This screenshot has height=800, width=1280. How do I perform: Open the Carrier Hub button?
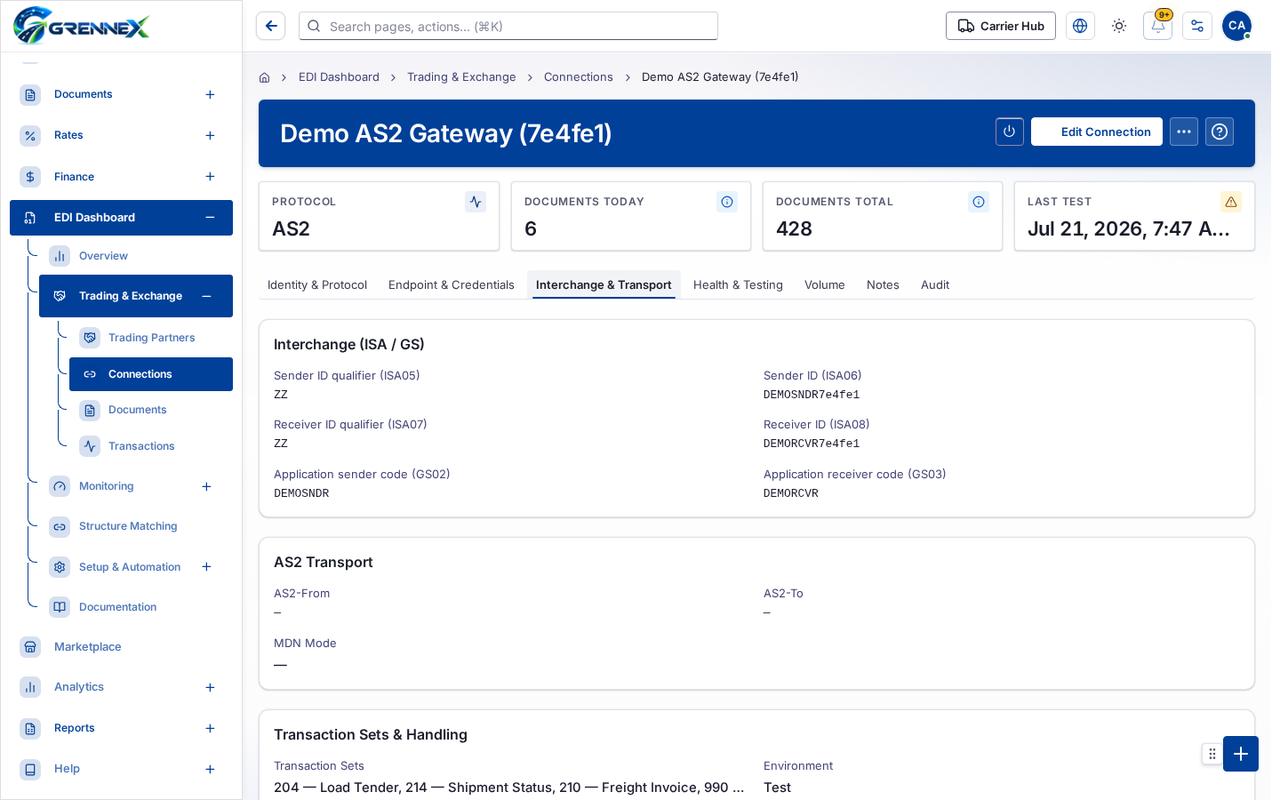(x=1001, y=26)
